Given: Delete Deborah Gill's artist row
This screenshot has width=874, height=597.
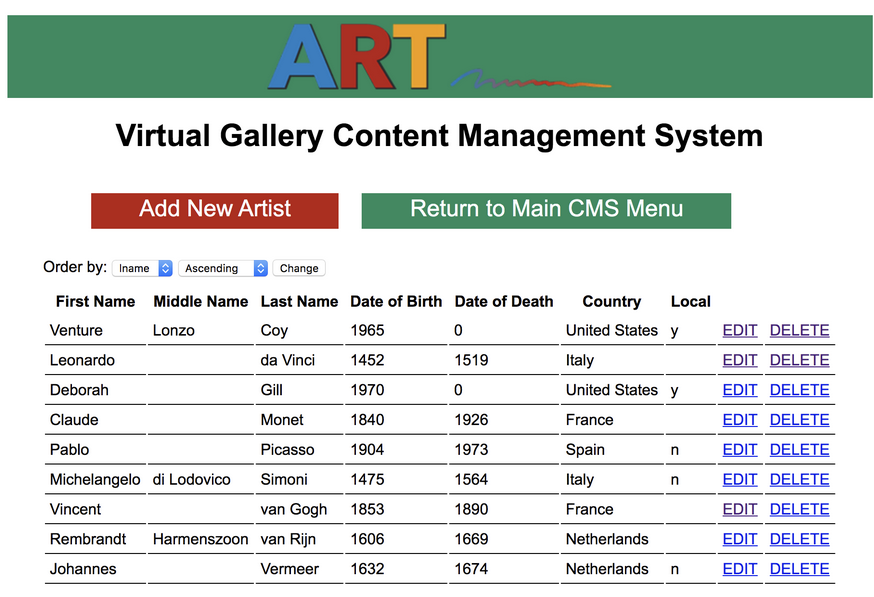Looking at the screenshot, I should pos(799,390).
